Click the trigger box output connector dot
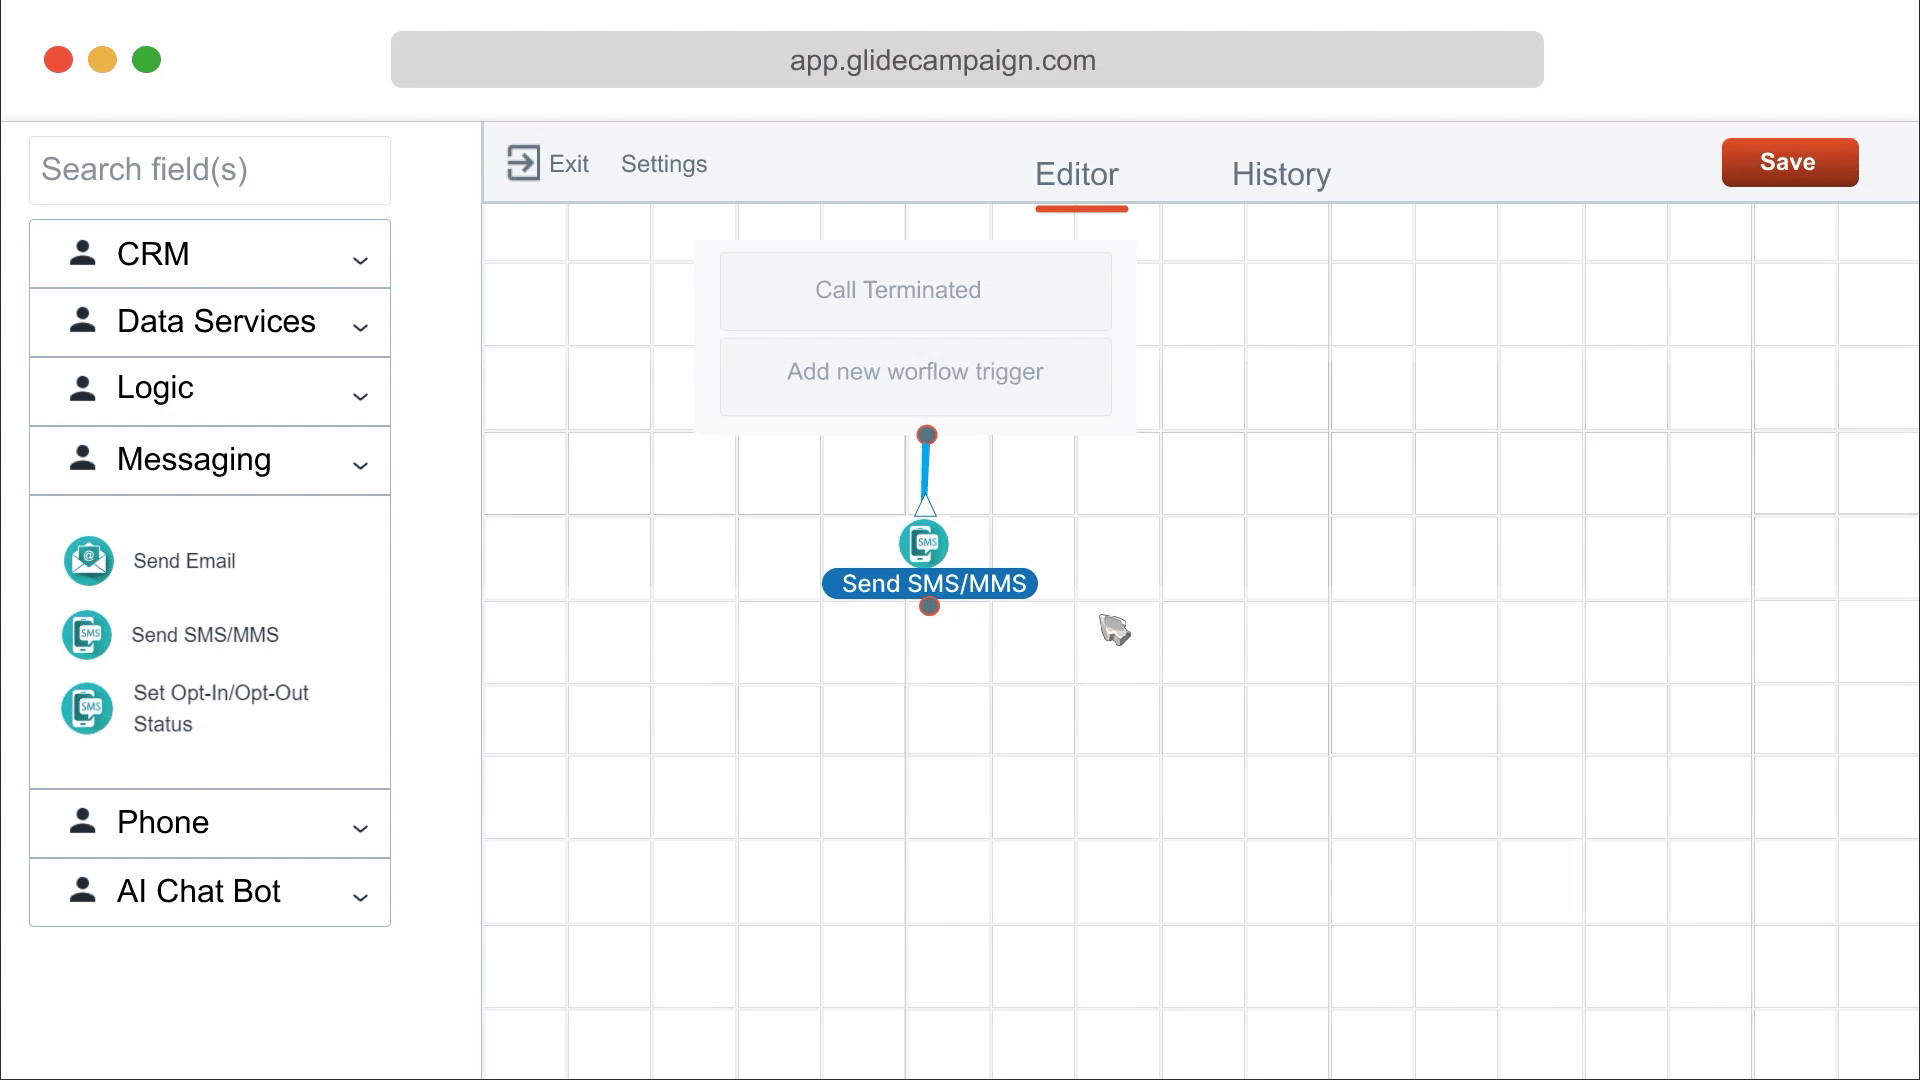Screen dimensions: 1920x1080 (927, 435)
